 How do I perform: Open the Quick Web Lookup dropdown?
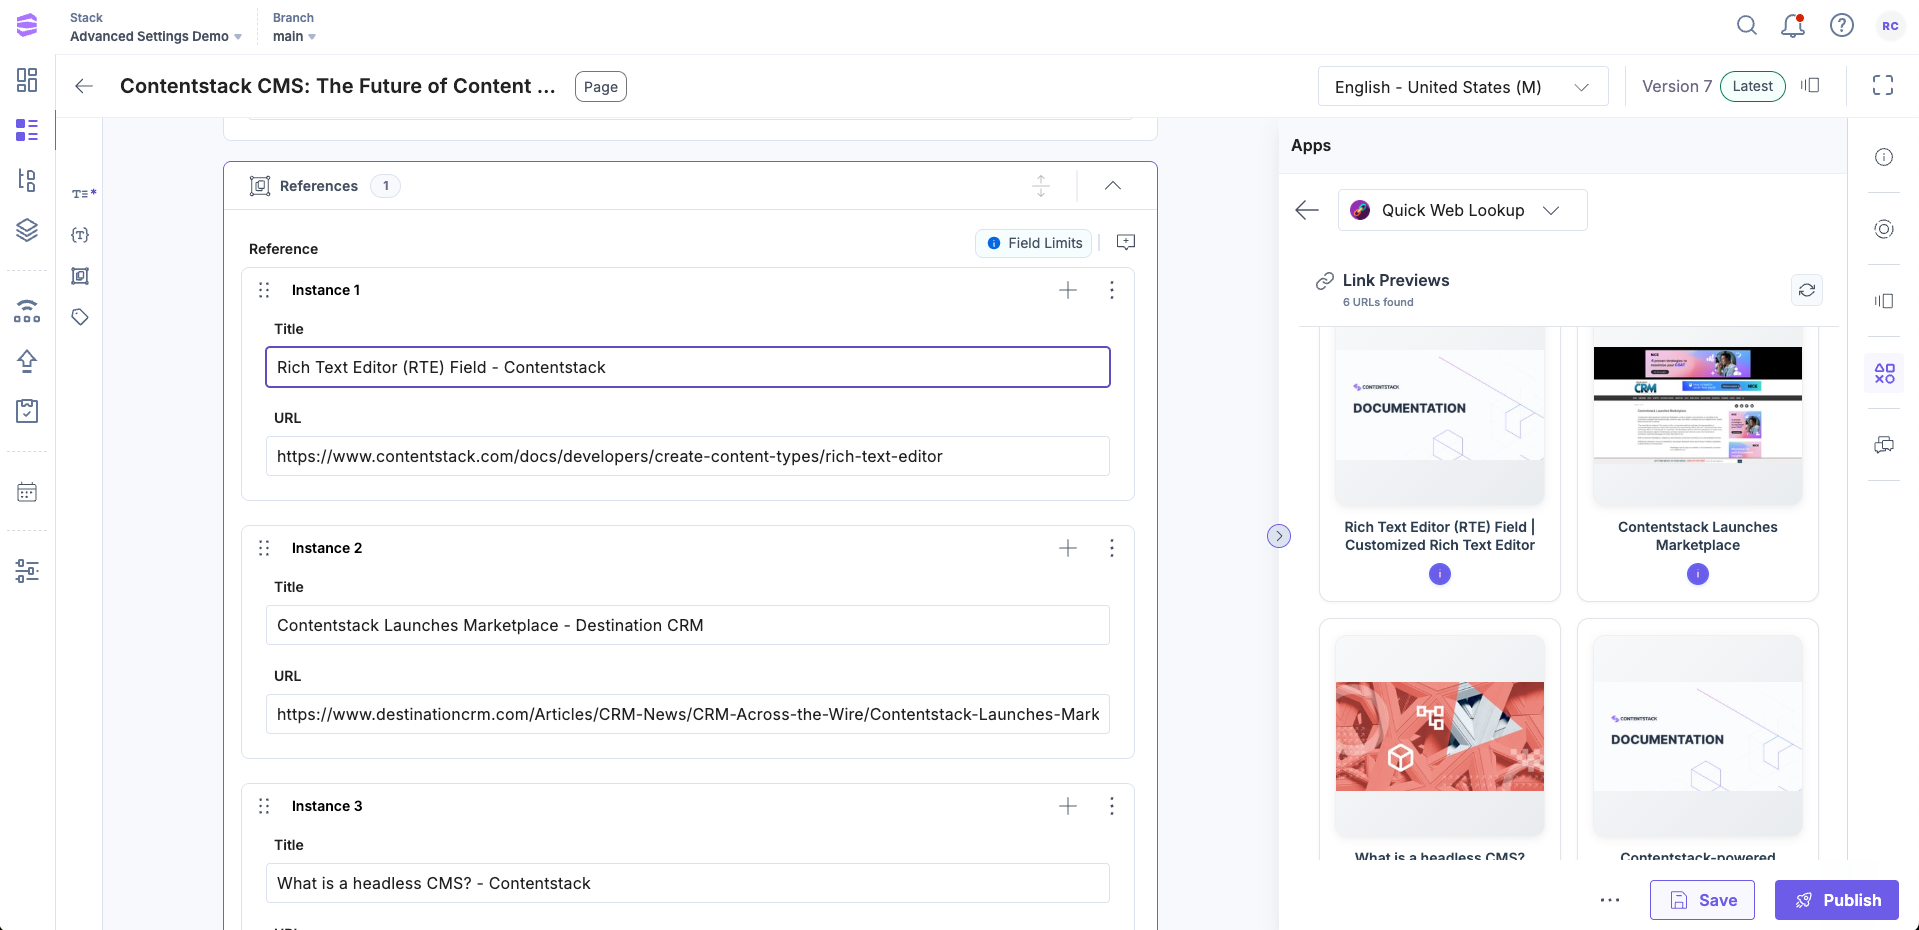pos(1461,210)
